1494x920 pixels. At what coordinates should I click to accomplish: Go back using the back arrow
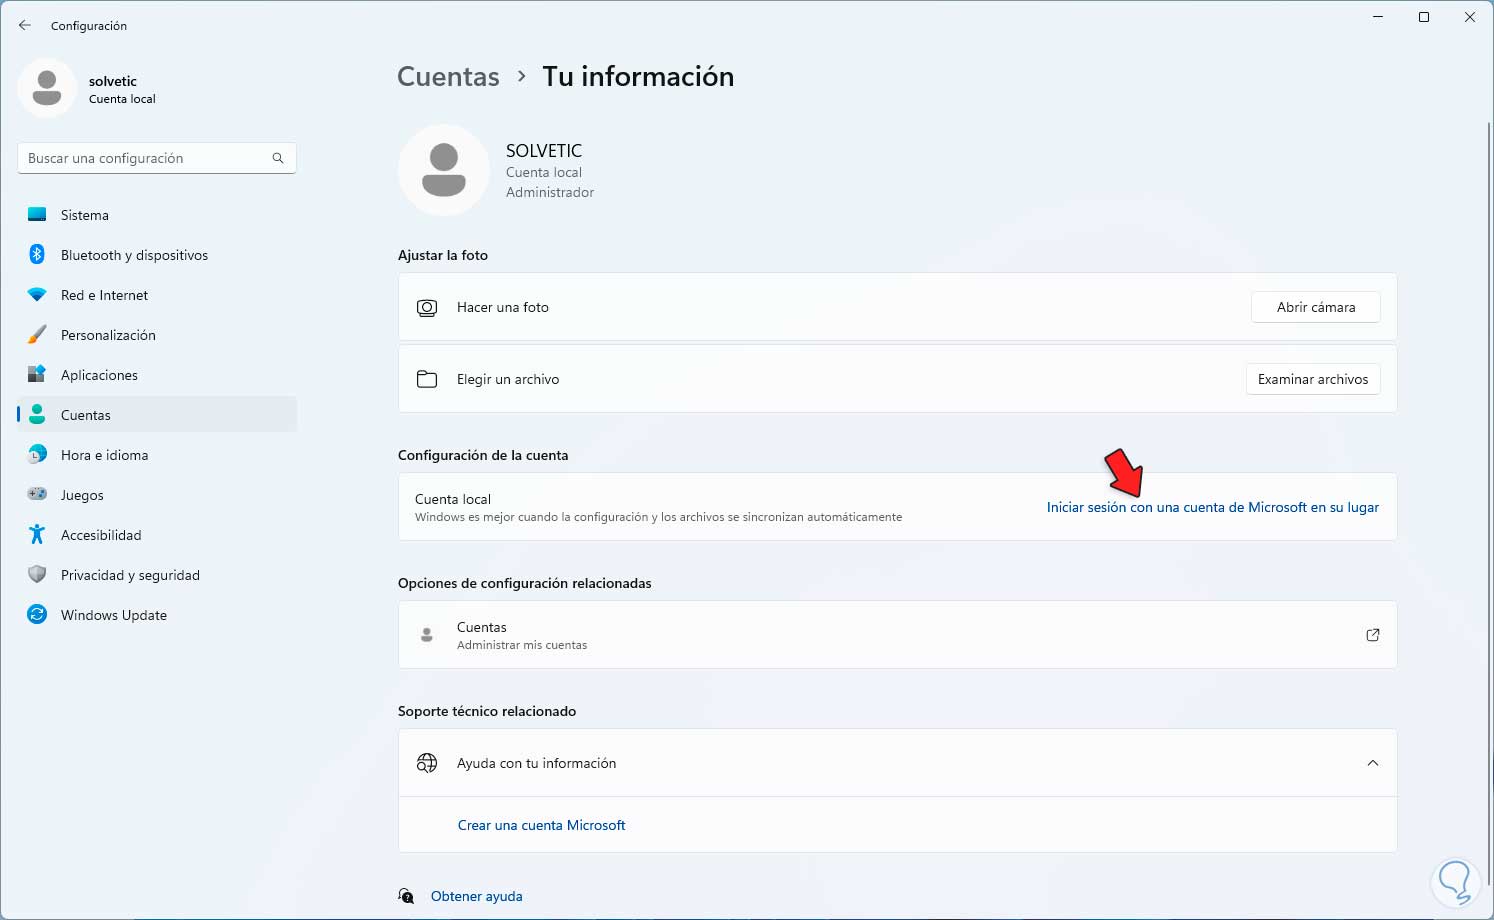click(x=25, y=25)
